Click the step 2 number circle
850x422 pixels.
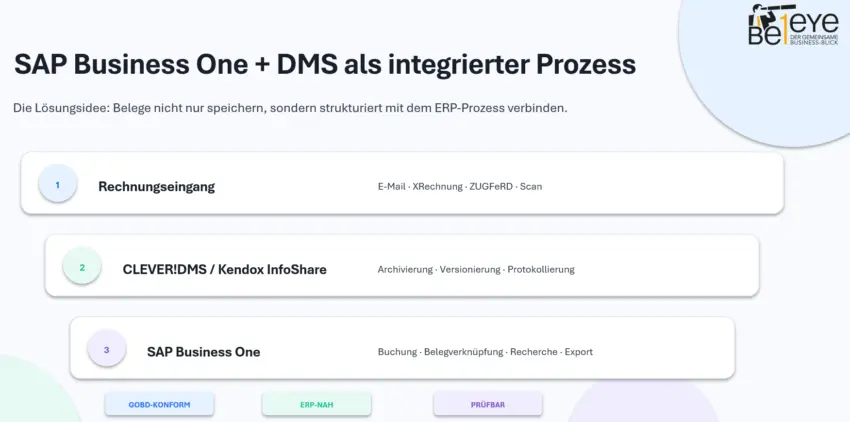point(82,266)
